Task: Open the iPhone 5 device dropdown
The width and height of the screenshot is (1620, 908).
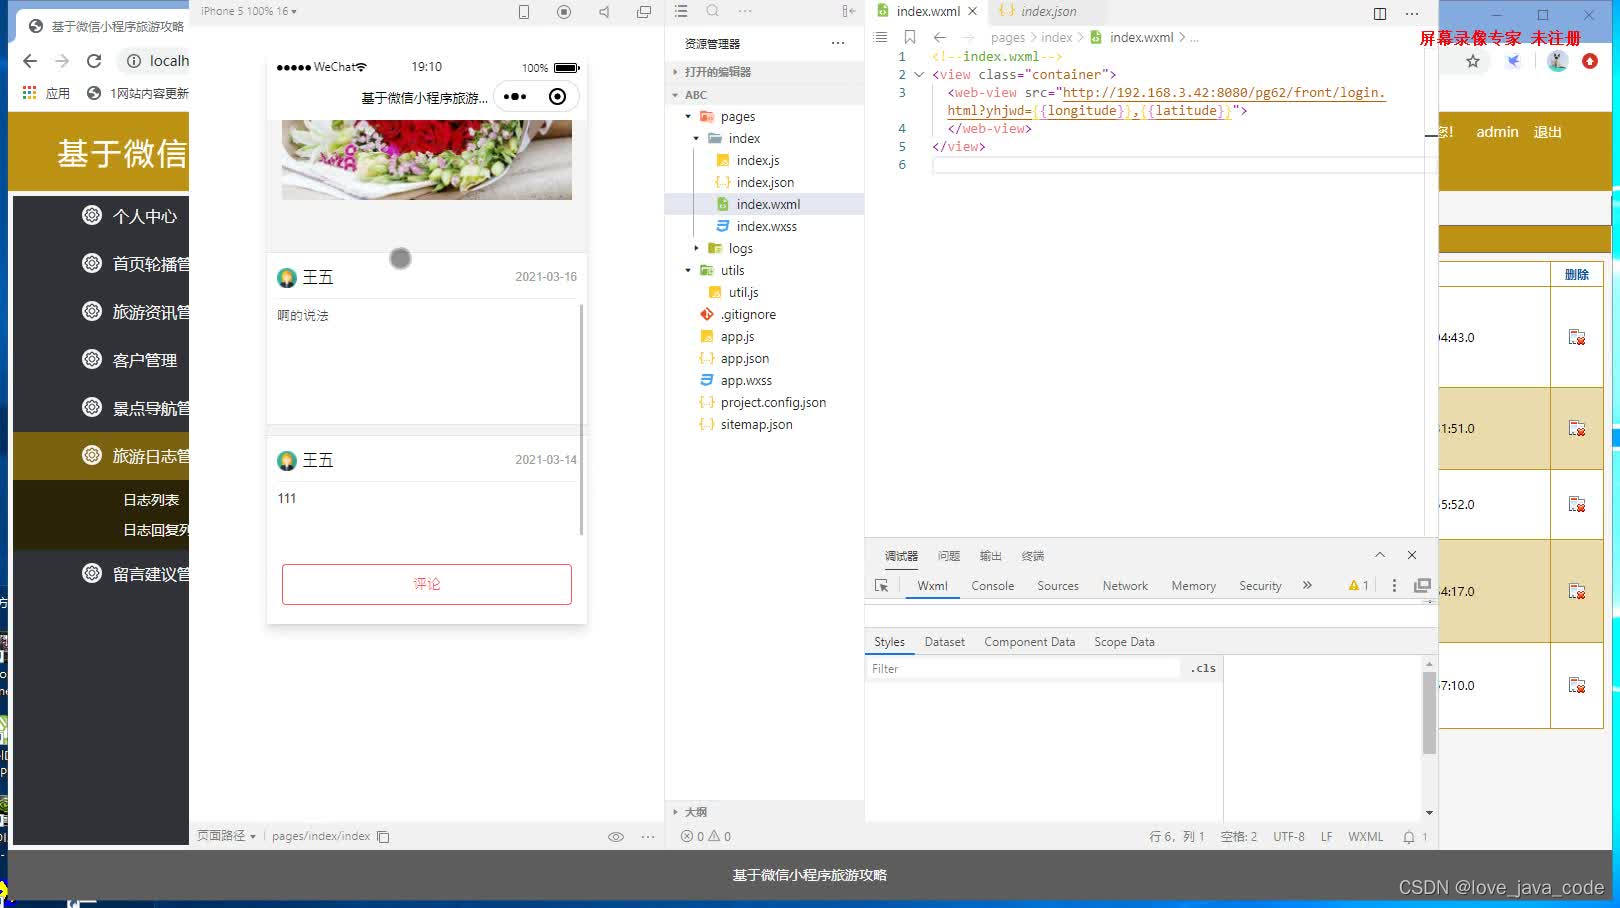Action: (249, 11)
